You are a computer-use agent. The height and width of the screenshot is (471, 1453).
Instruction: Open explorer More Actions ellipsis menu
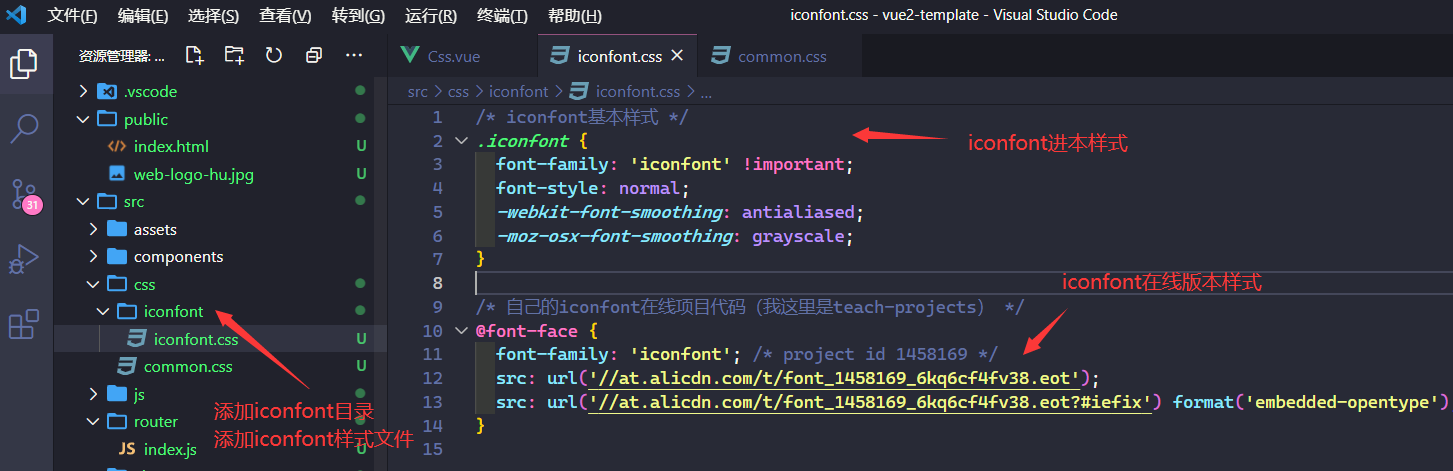[x=353, y=55]
